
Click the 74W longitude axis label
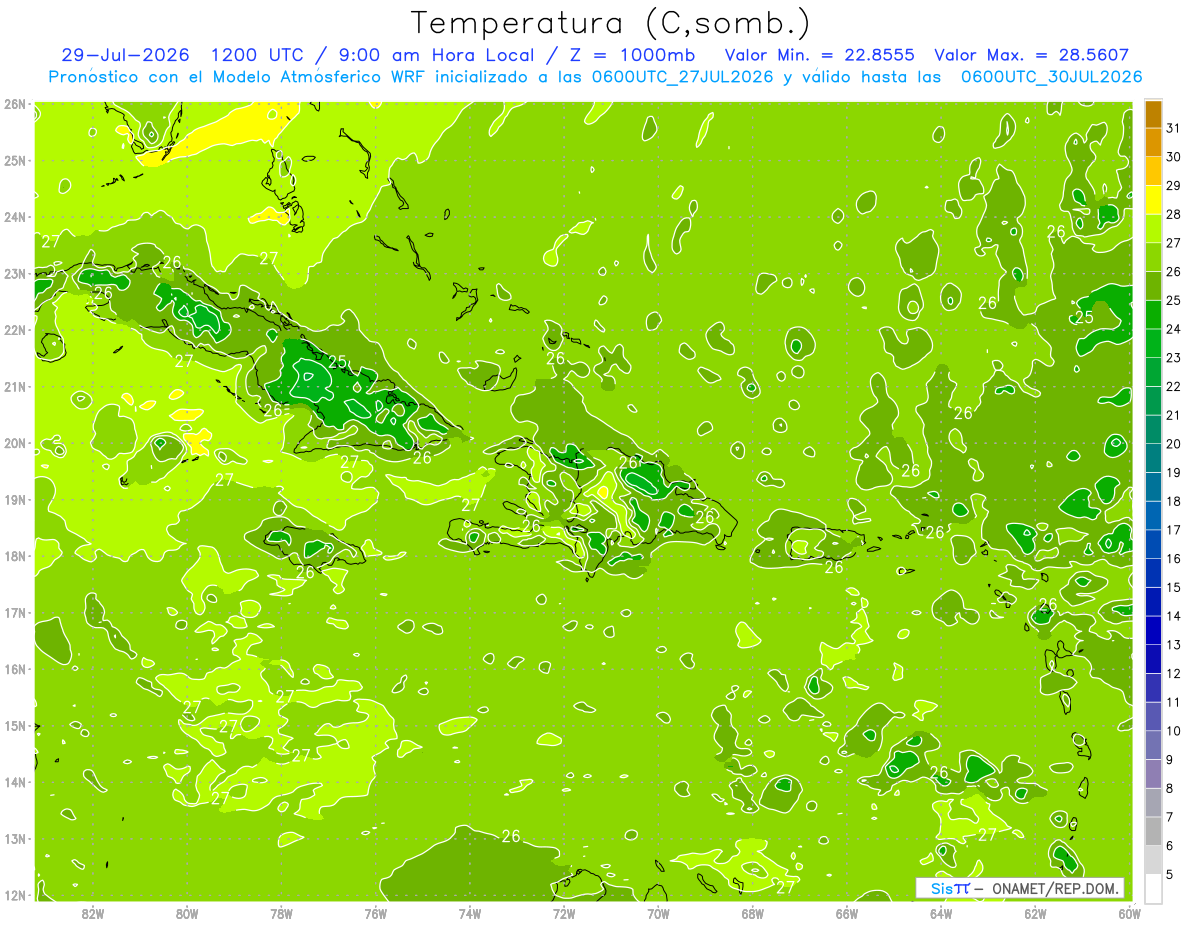[x=470, y=913]
